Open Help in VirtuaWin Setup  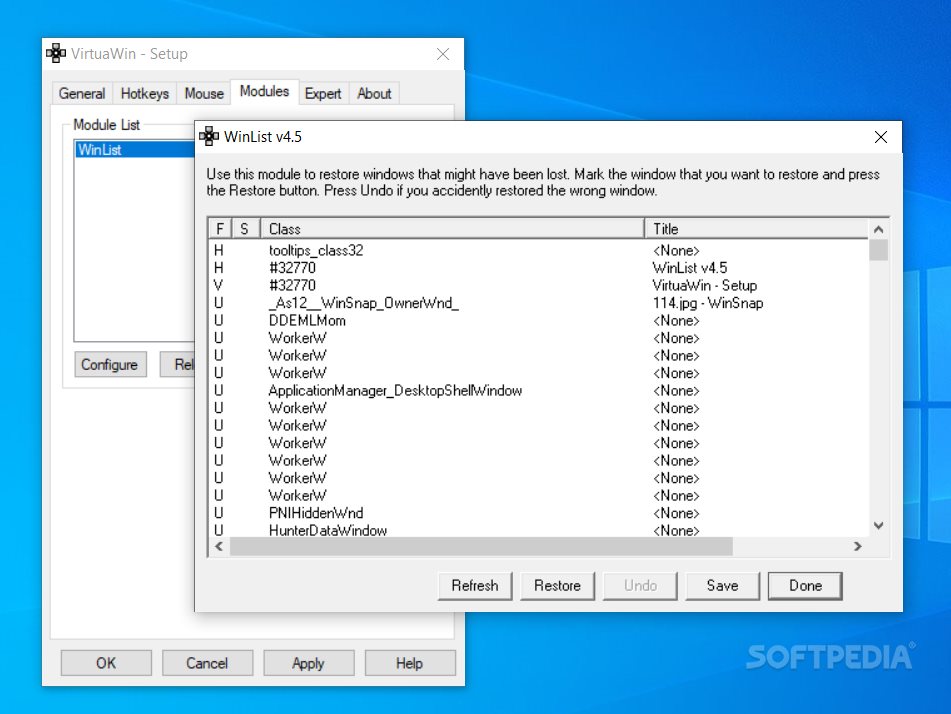pos(410,663)
